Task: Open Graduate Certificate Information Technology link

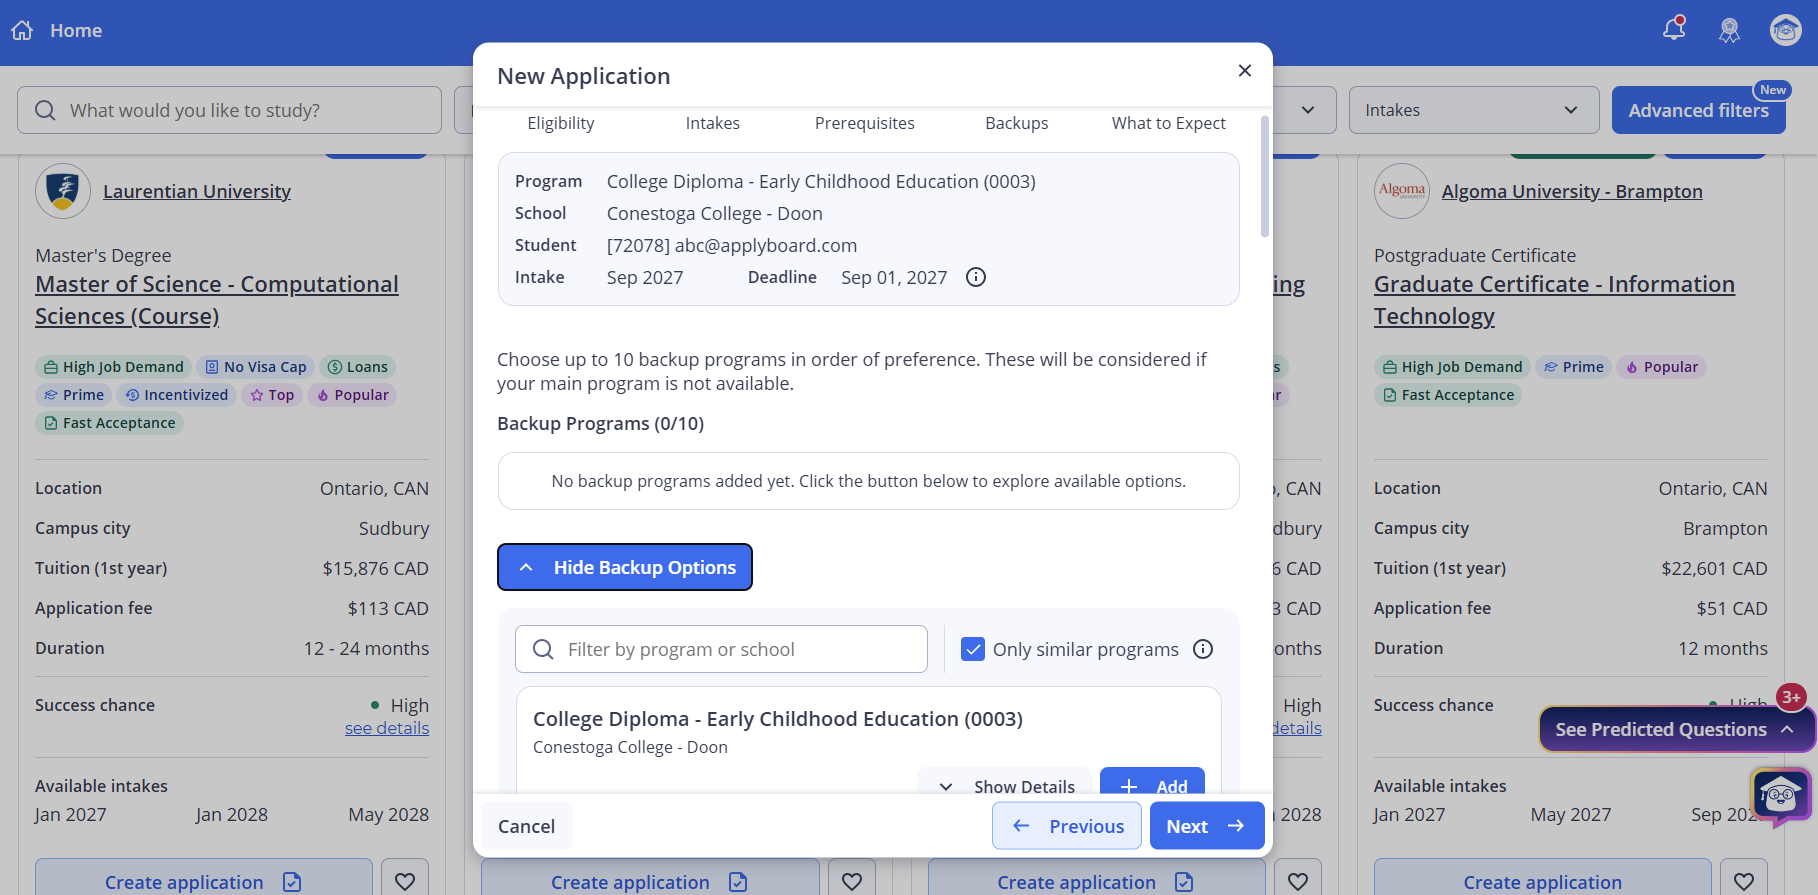Action: point(1554,300)
